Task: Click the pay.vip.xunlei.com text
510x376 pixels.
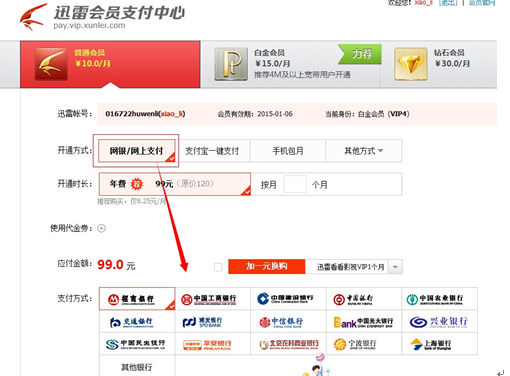Action: (x=89, y=25)
